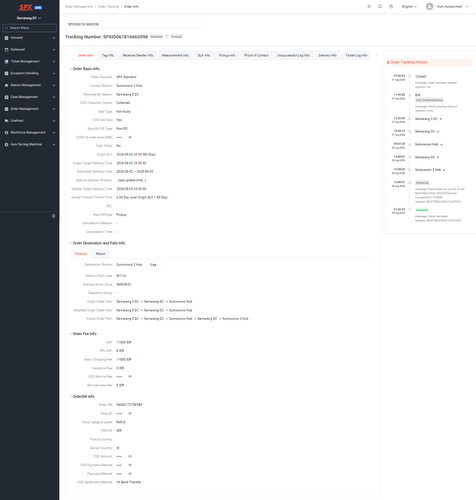The width and height of the screenshot is (476, 500).
Task: Select the Forward path tab
Action: [x=81, y=254]
